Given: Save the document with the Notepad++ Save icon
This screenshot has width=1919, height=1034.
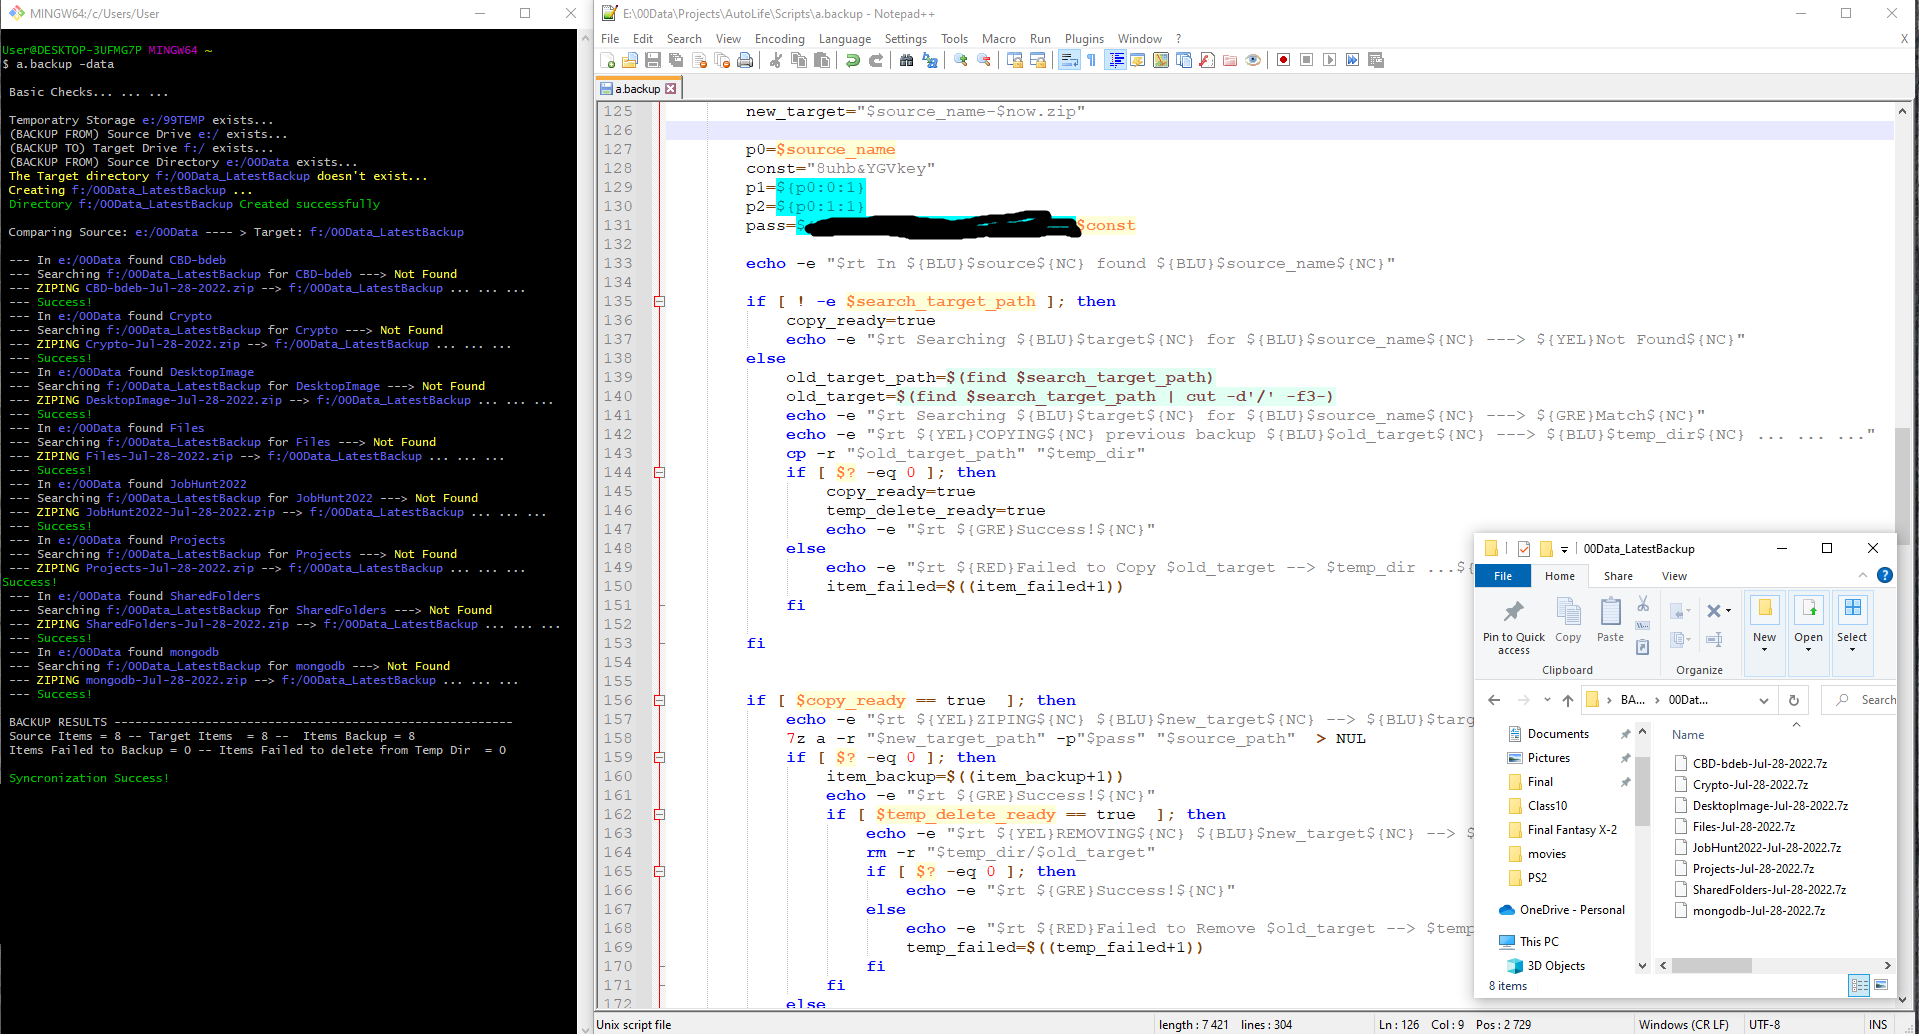Looking at the screenshot, I should [x=653, y=60].
